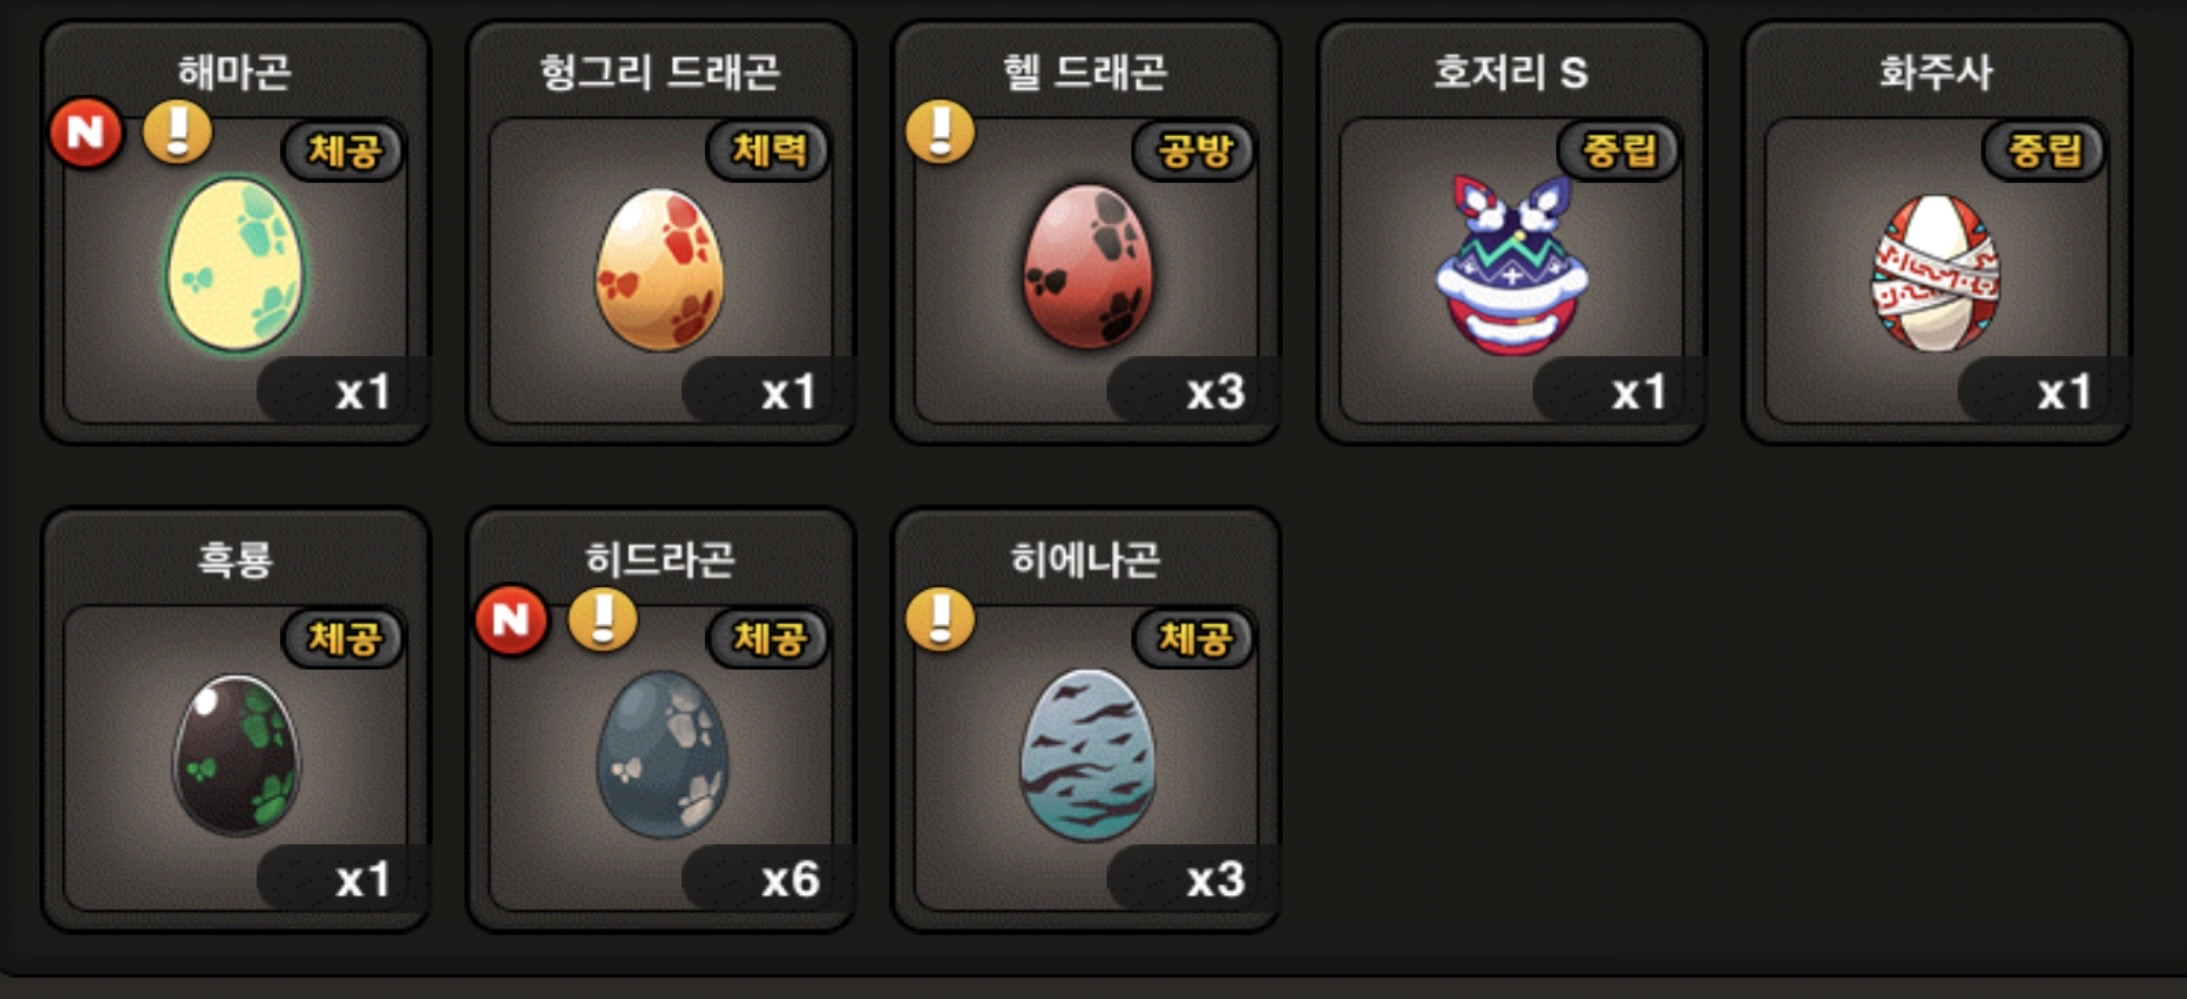Select the 헝그리 드래곤 orange egg

pos(660,268)
